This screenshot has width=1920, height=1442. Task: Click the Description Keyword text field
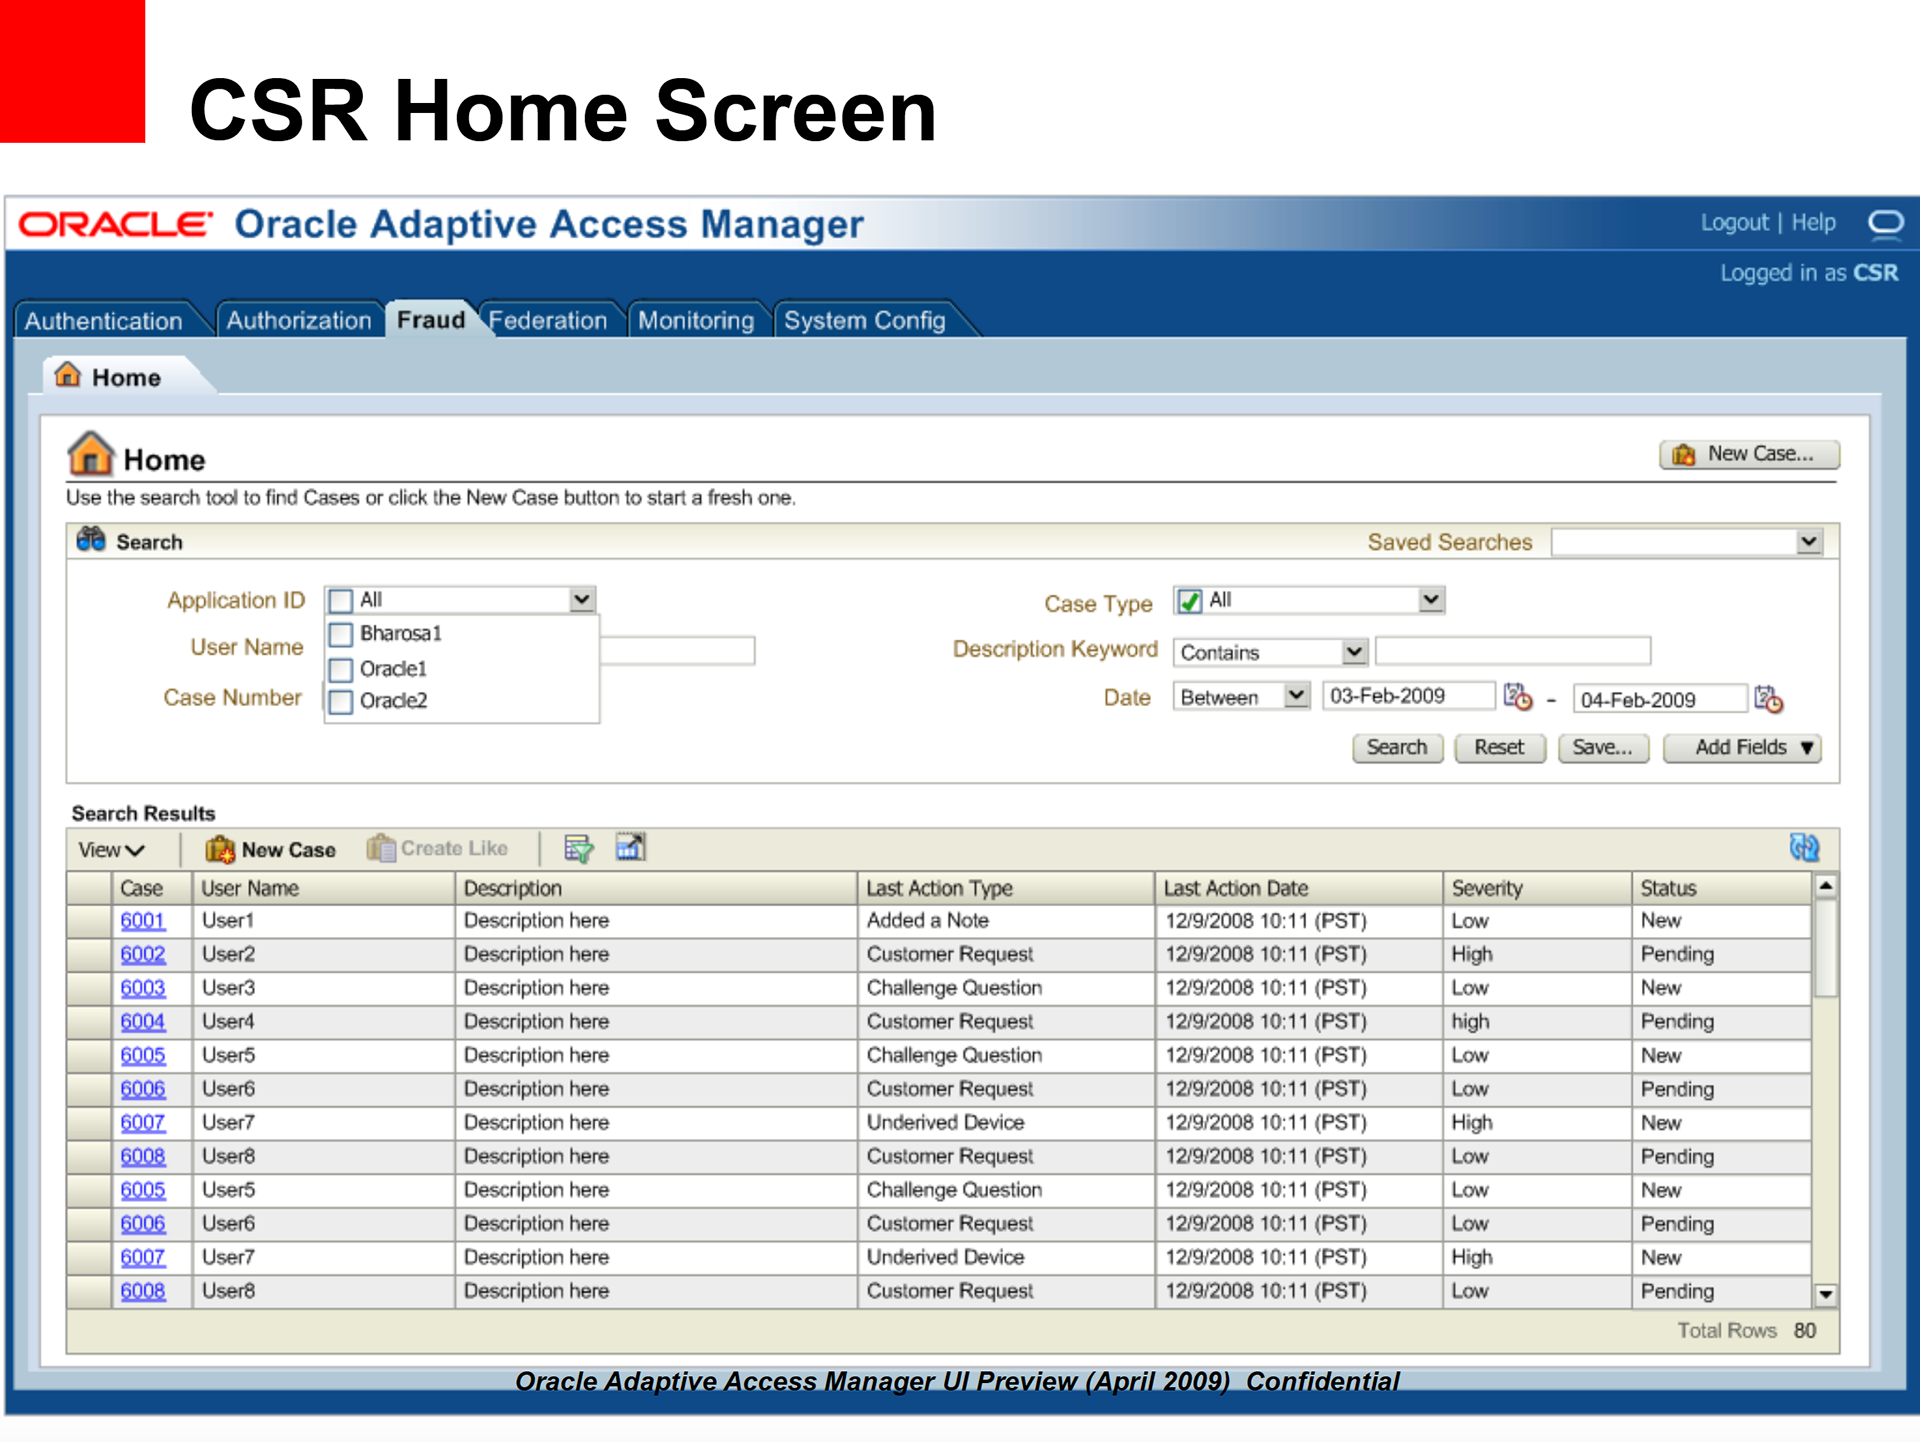click(x=1513, y=651)
